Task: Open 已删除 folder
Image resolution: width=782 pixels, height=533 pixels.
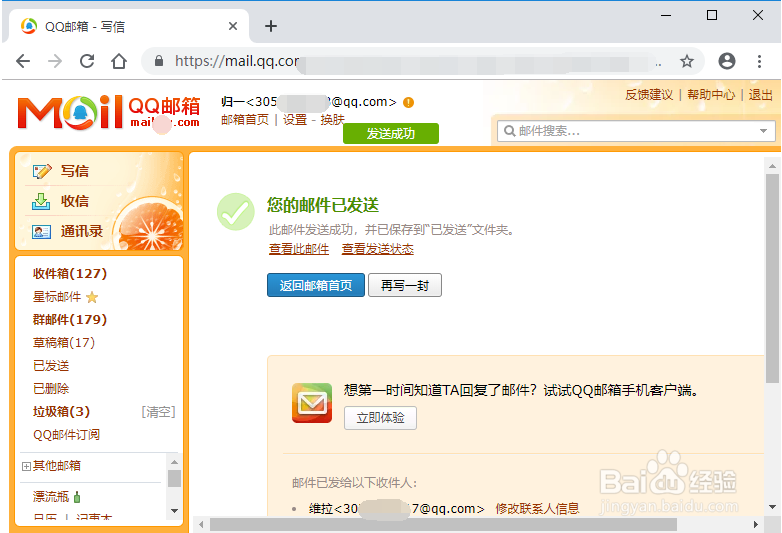Action: (51, 388)
